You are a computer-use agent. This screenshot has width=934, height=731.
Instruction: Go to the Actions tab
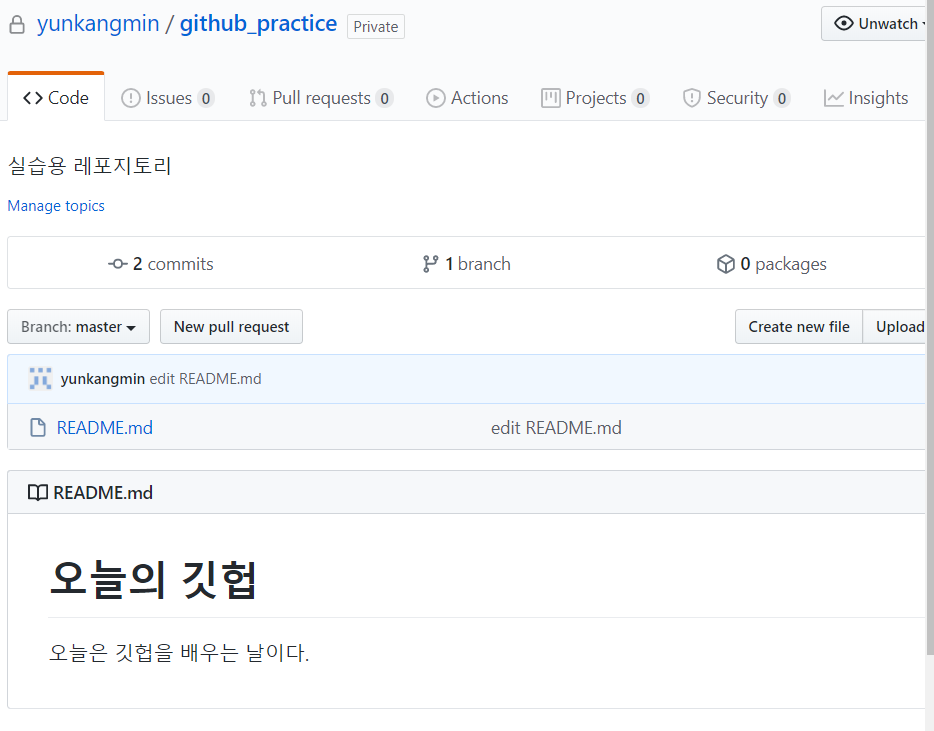point(468,98)
